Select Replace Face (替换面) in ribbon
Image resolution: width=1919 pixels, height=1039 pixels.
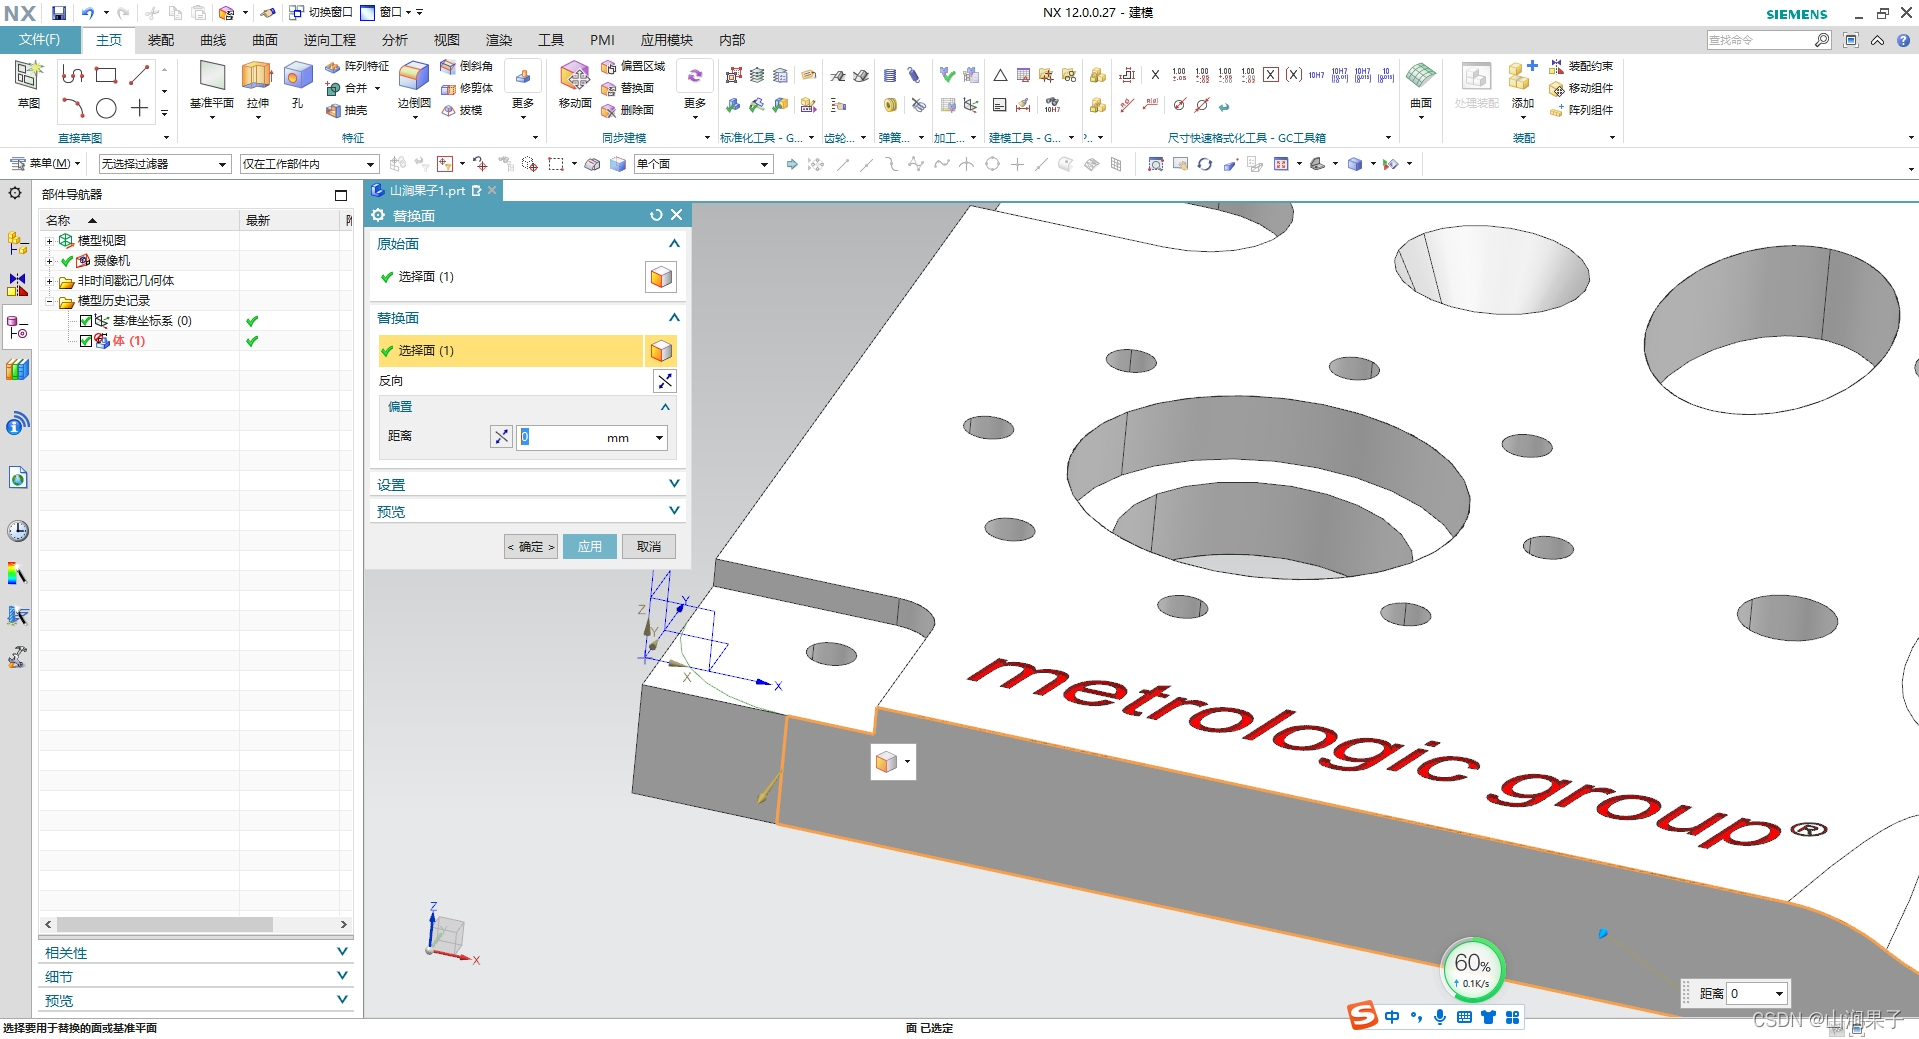(x=627, y=88)
